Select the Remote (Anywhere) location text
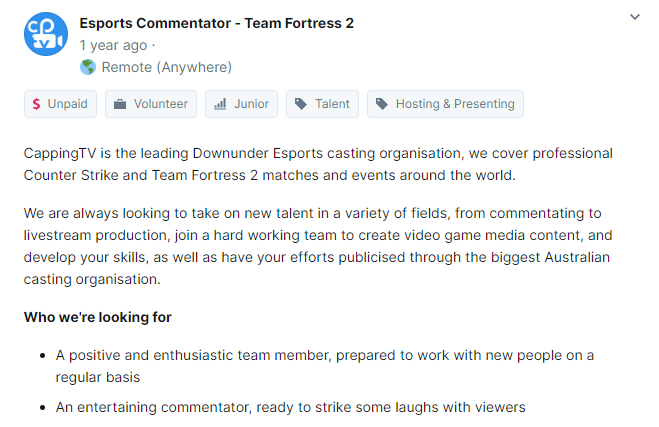This screenshot has width=659, height=427. pos(167,67)
